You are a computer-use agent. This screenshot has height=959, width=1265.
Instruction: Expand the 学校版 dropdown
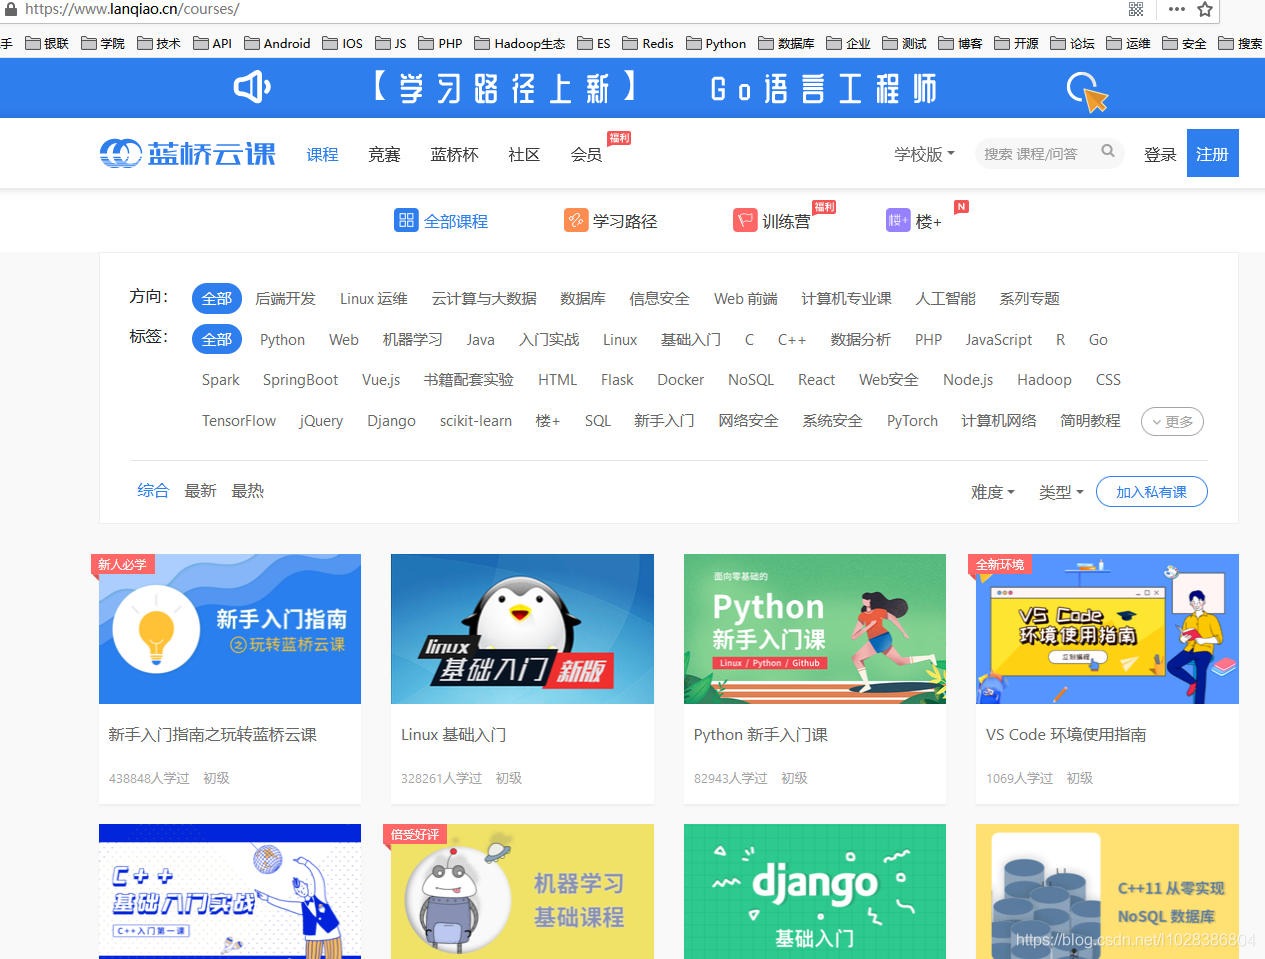point(925,154)
